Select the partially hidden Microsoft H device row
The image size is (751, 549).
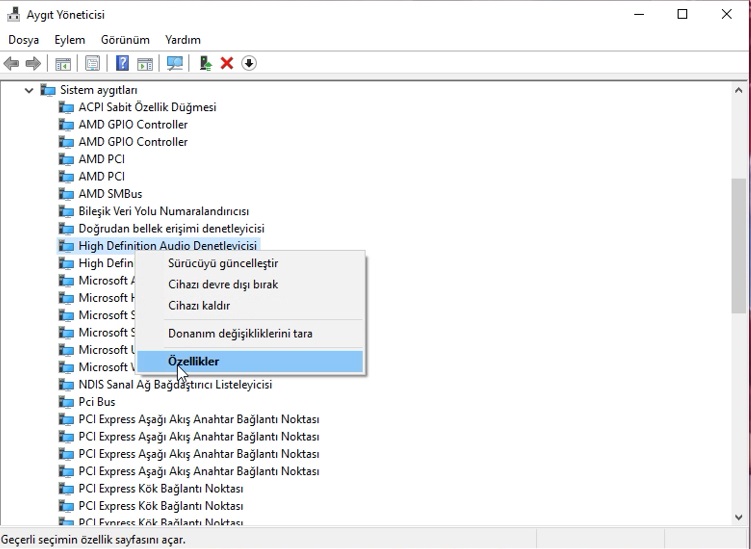coord(106,297)
